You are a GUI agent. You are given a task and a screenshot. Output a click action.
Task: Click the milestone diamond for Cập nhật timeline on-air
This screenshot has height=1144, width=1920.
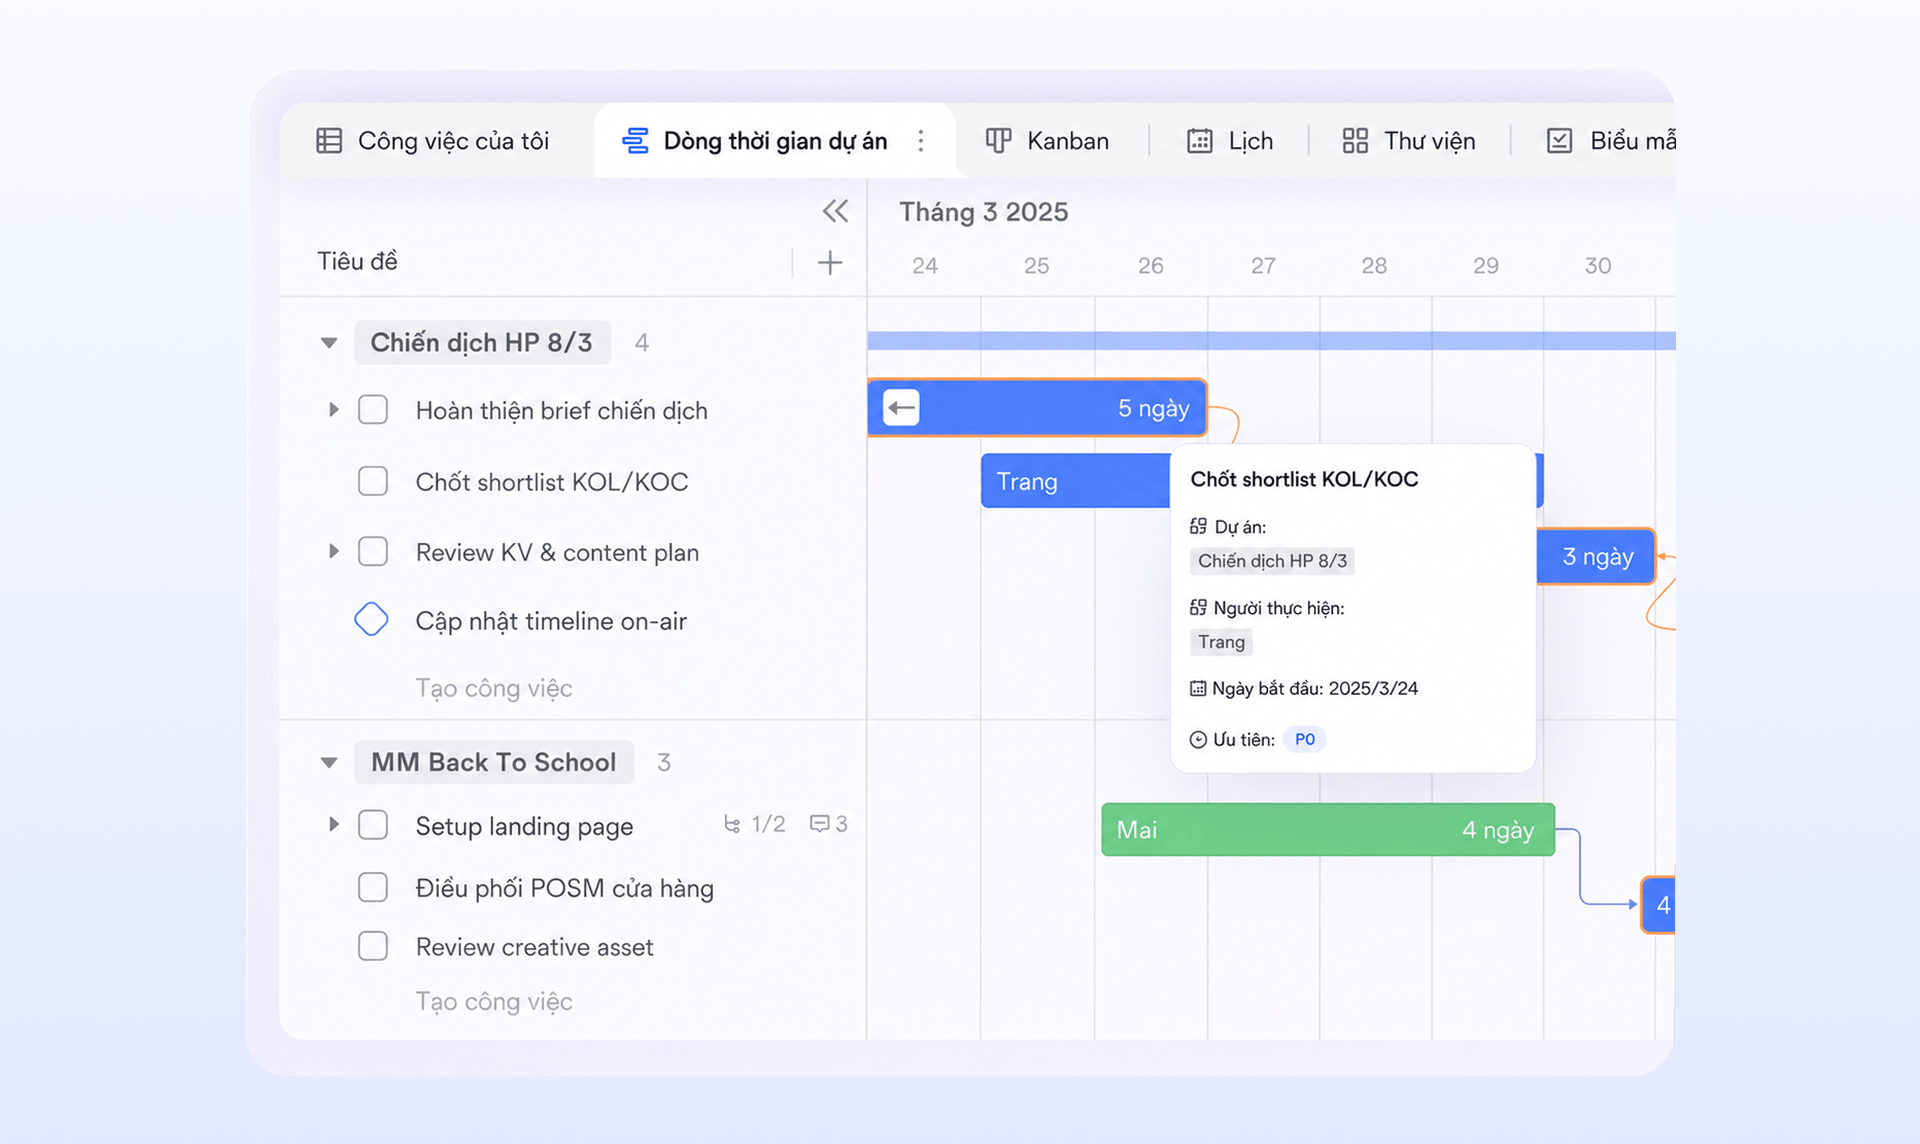[x=371, y=619]
